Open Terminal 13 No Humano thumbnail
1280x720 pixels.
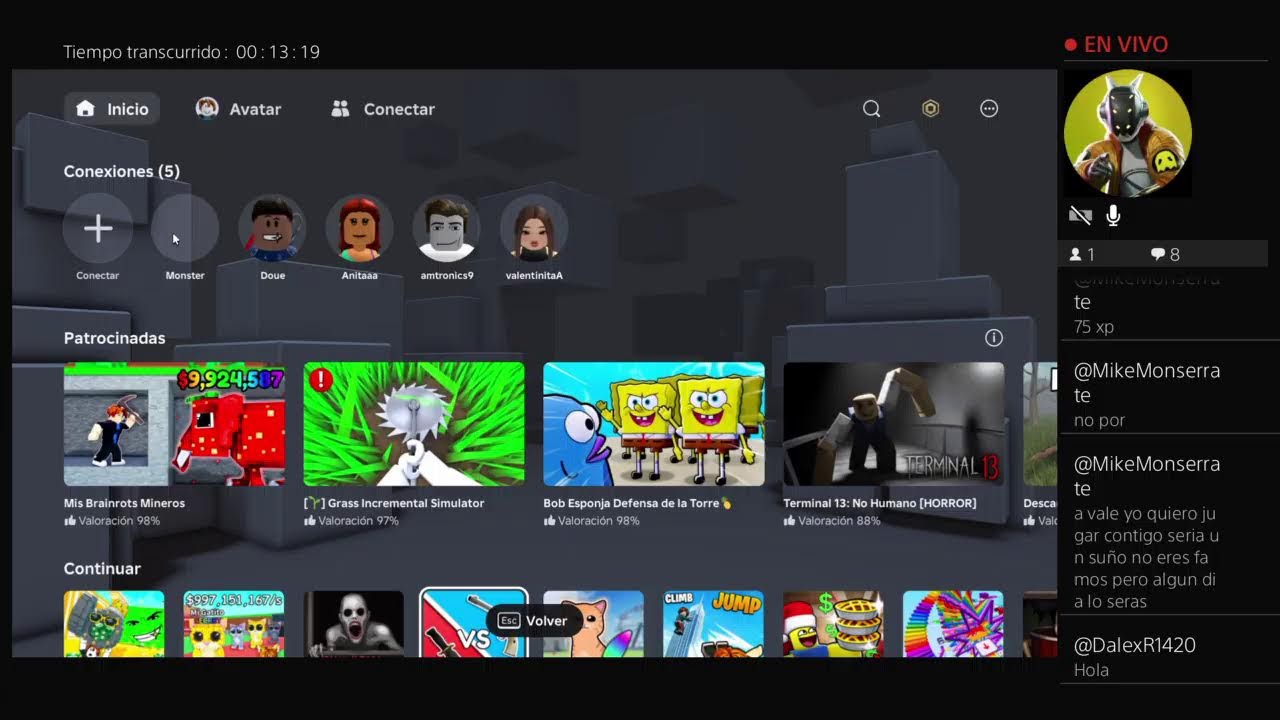pos(894,424)
